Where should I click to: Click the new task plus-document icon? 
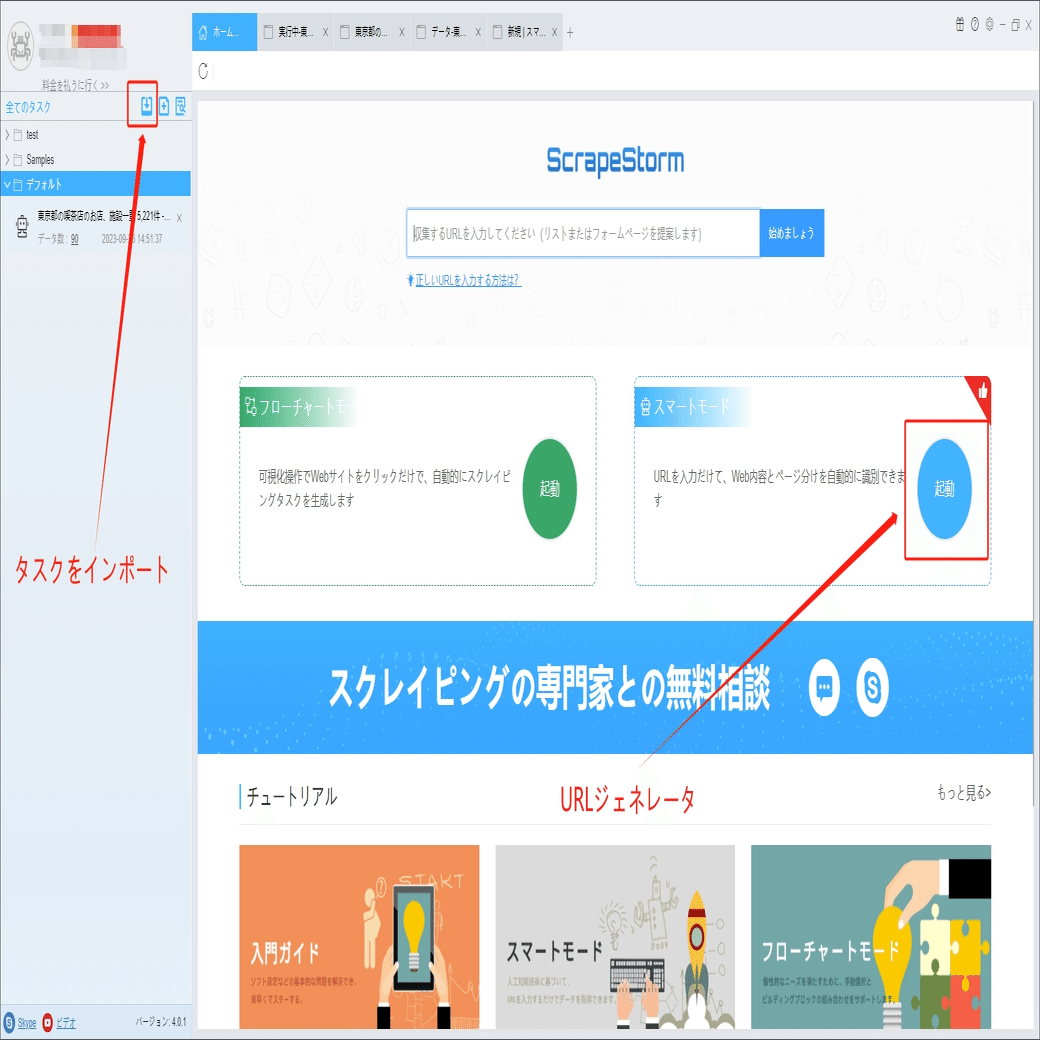pyautogui.click(x=164, y=106)
